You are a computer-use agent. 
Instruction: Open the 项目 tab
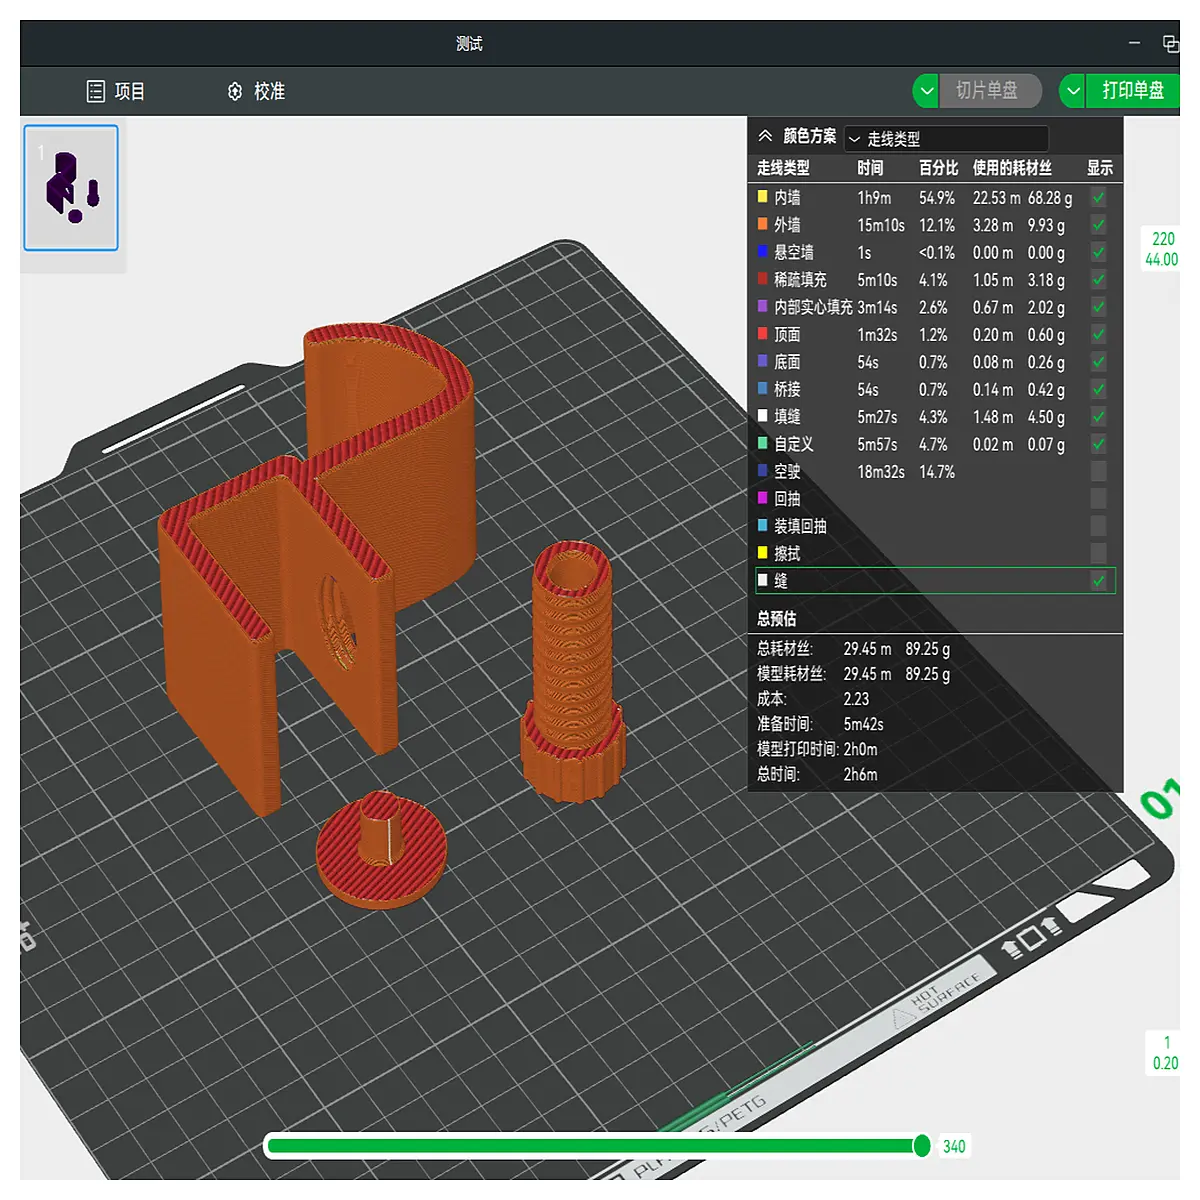116,92
